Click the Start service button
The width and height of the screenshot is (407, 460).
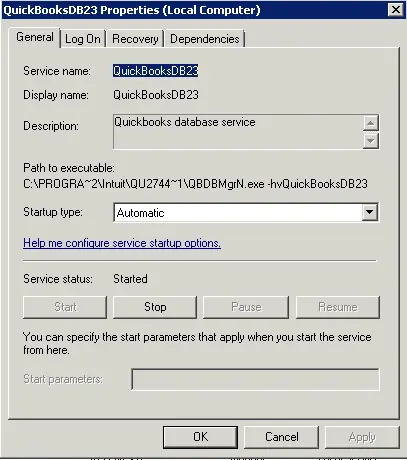[x=65, y=307]
